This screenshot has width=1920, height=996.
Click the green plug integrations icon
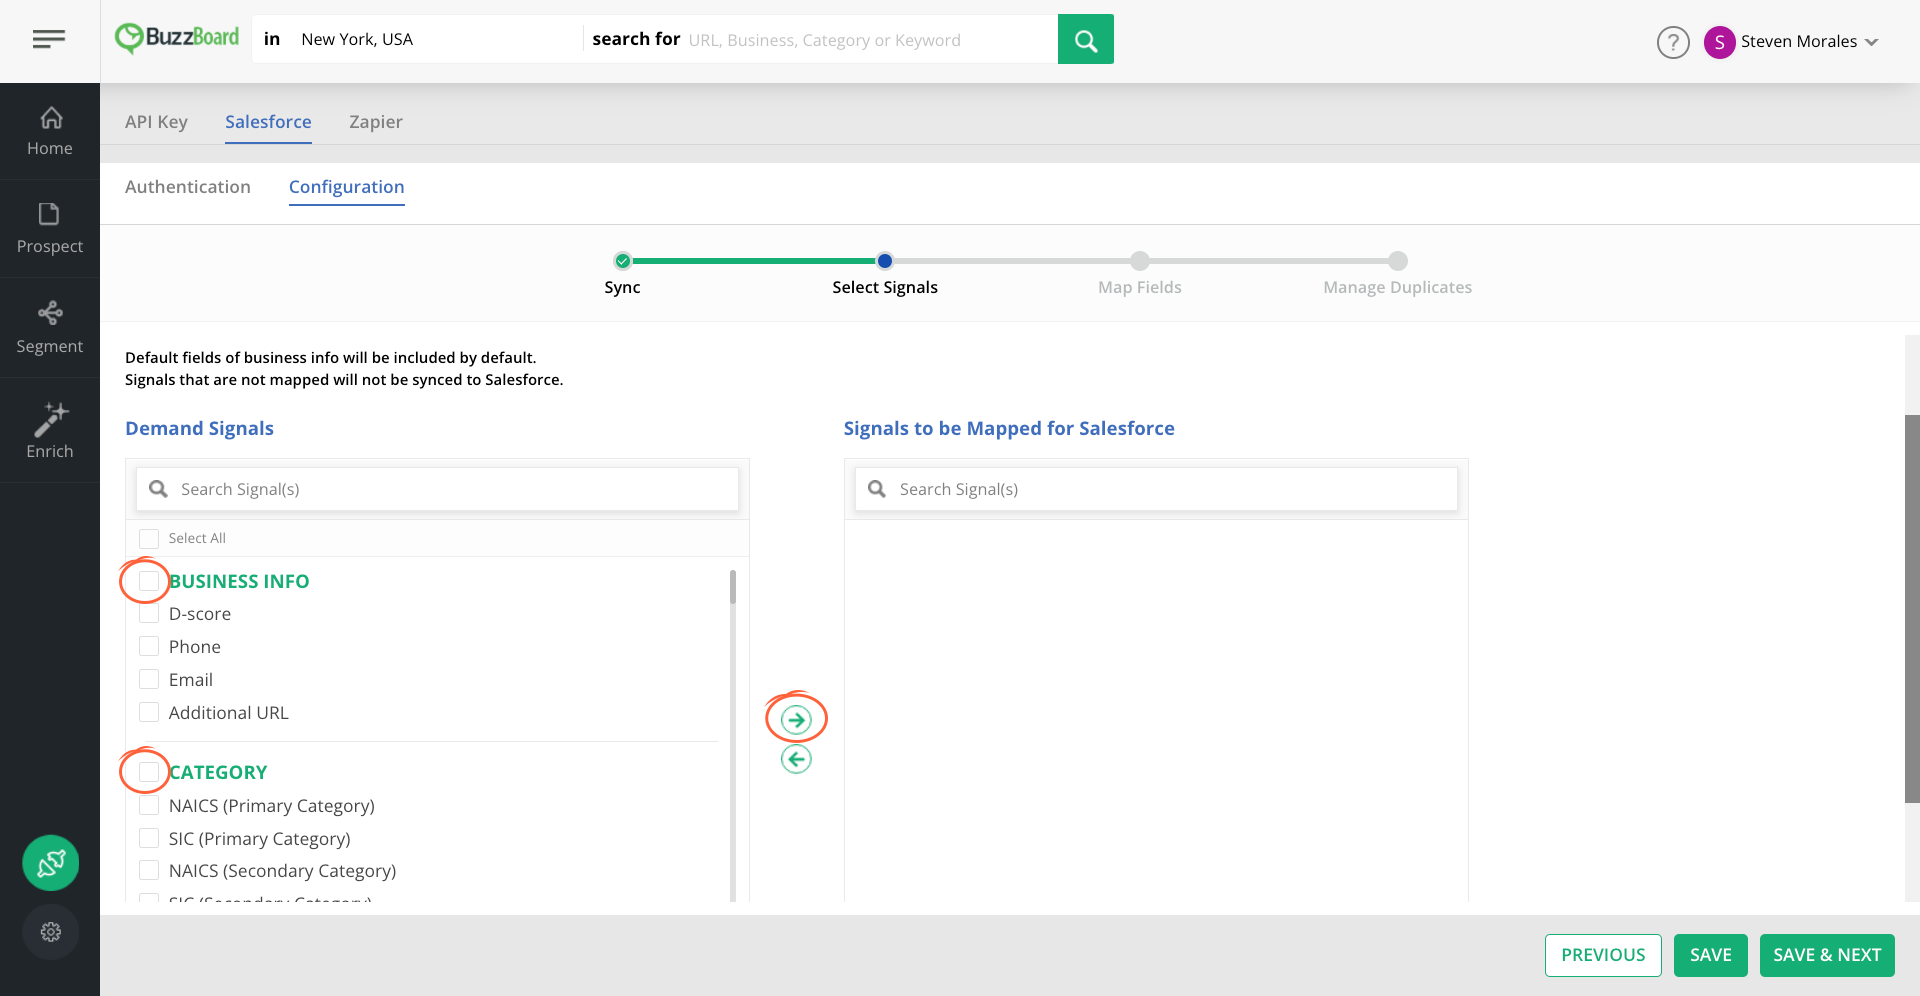coord(51,863)
